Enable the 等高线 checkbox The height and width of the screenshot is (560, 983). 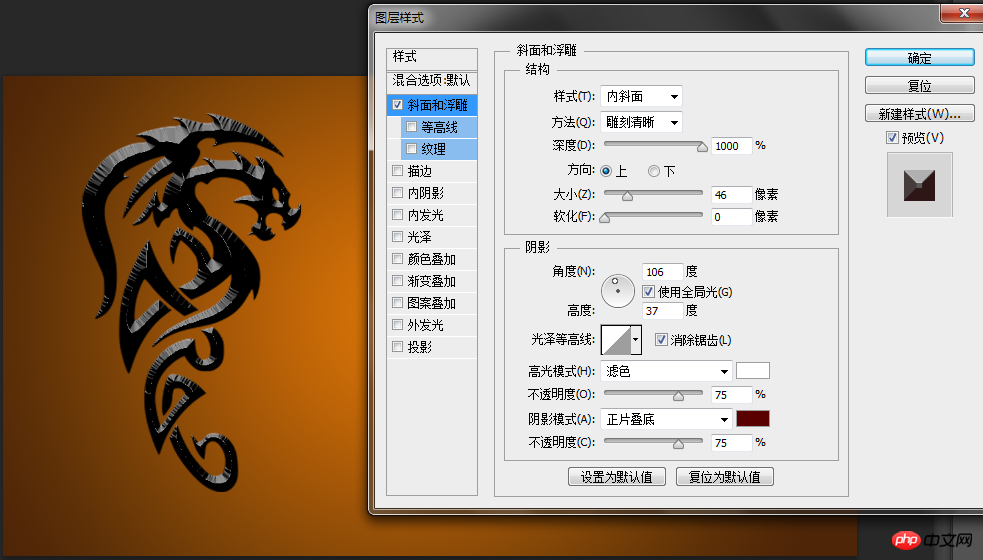click(411, 127)
